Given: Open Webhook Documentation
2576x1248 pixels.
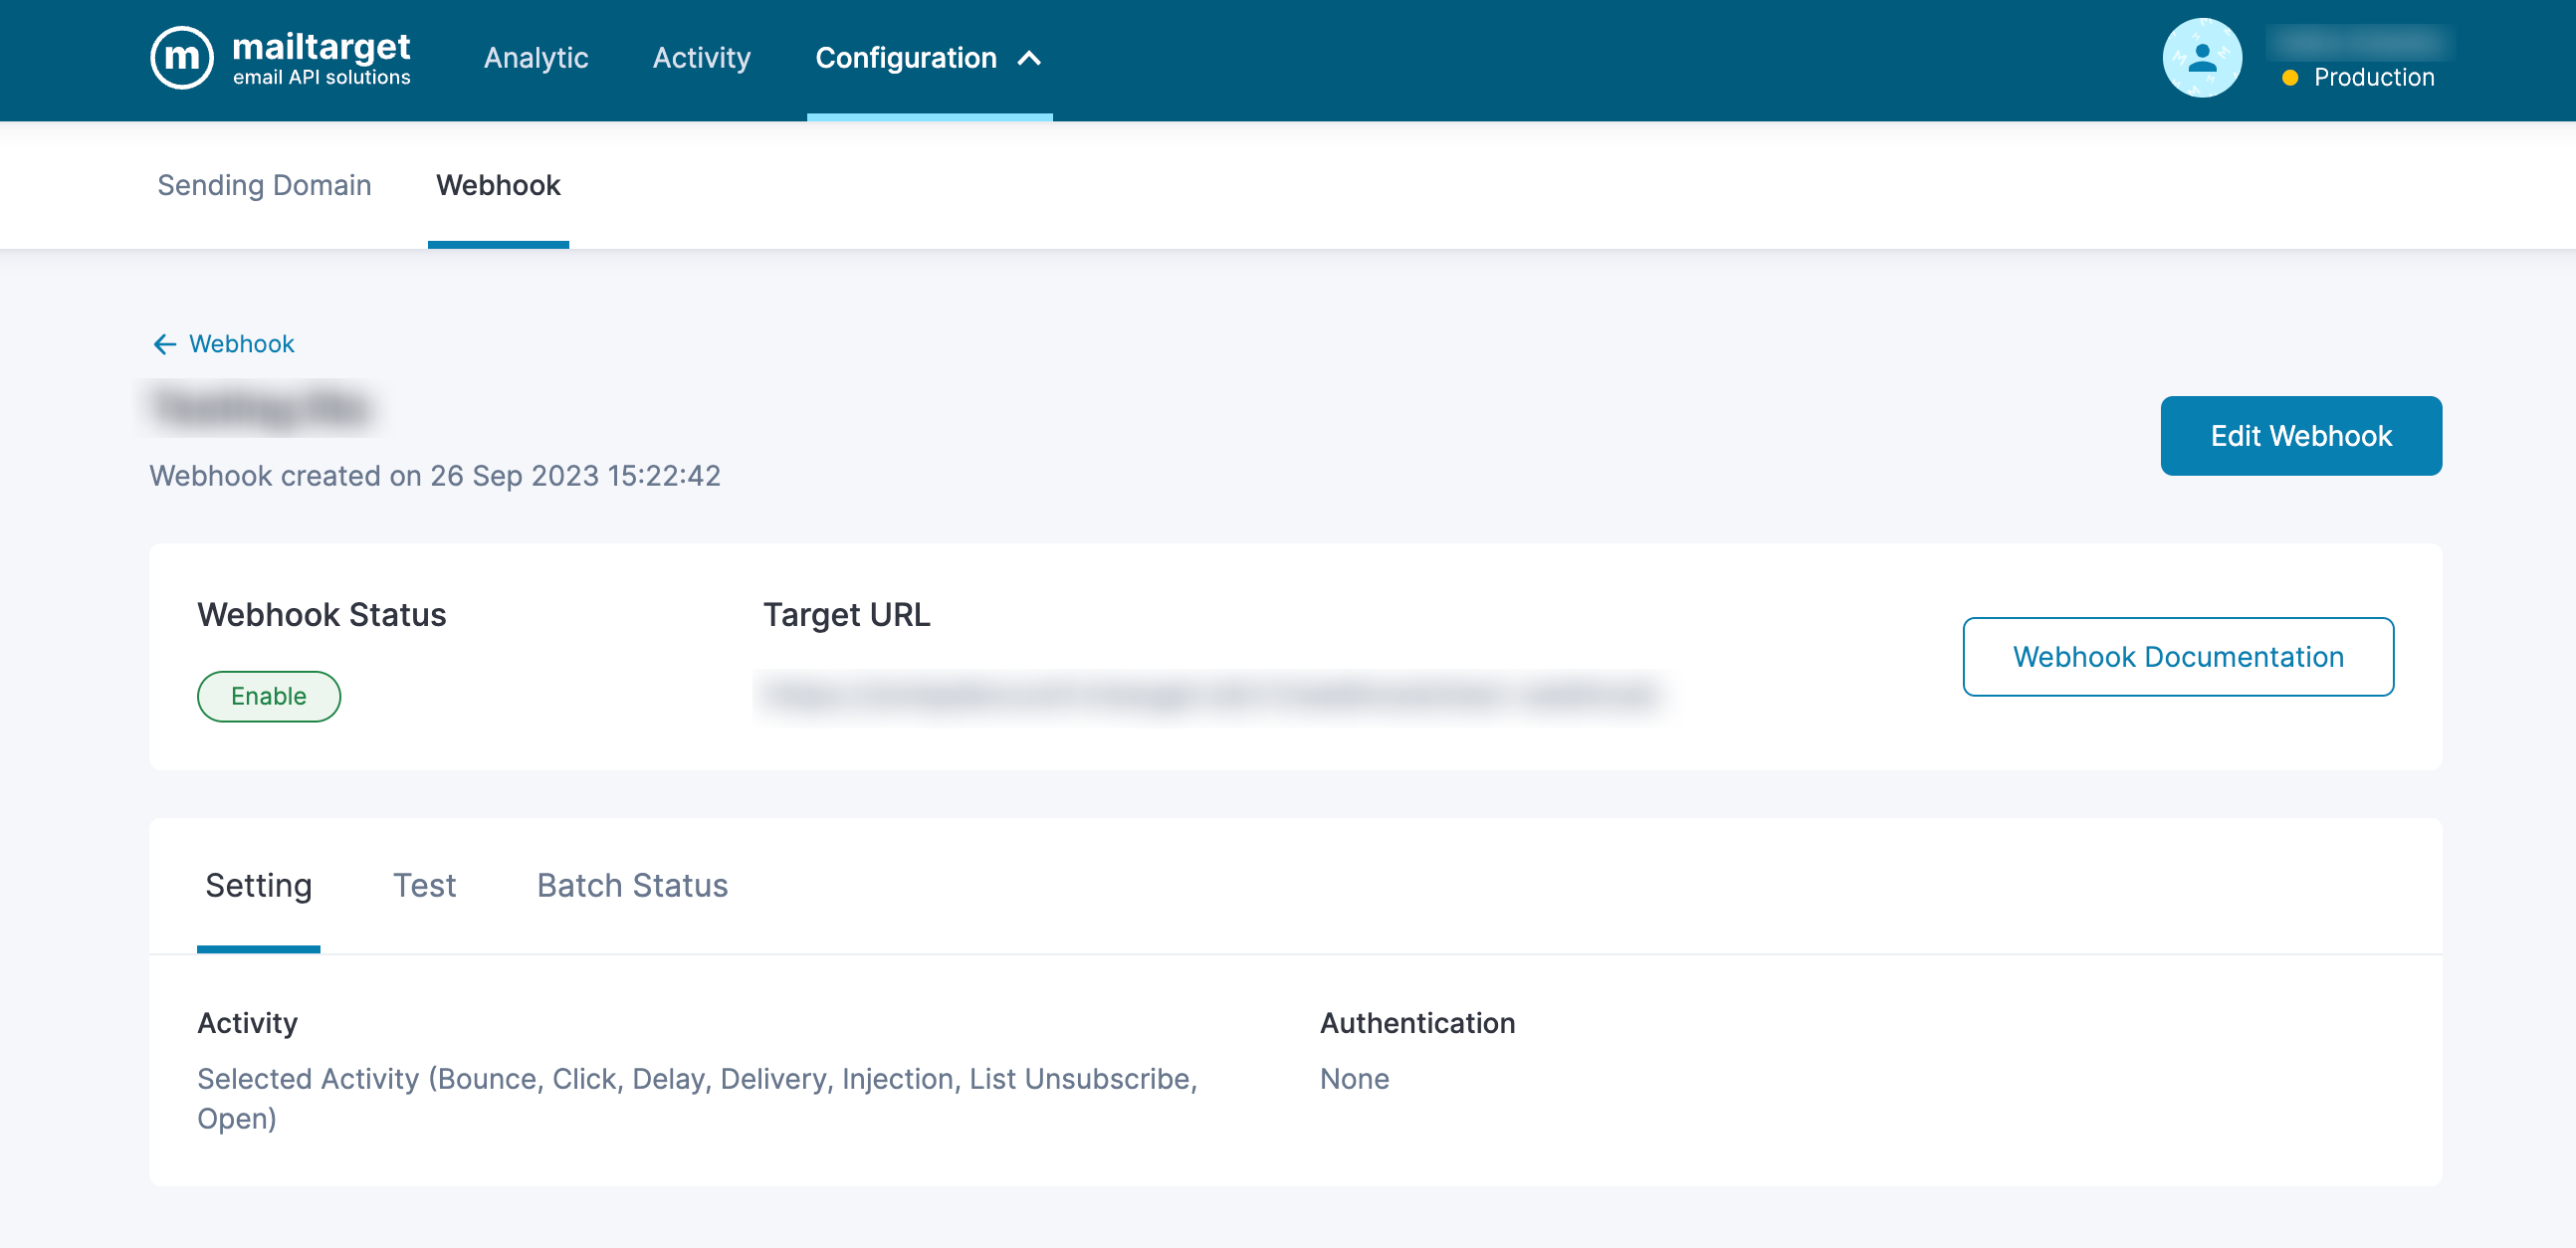Looking at the screenshot, I should pyautogui.click(x=2177, y=656).
